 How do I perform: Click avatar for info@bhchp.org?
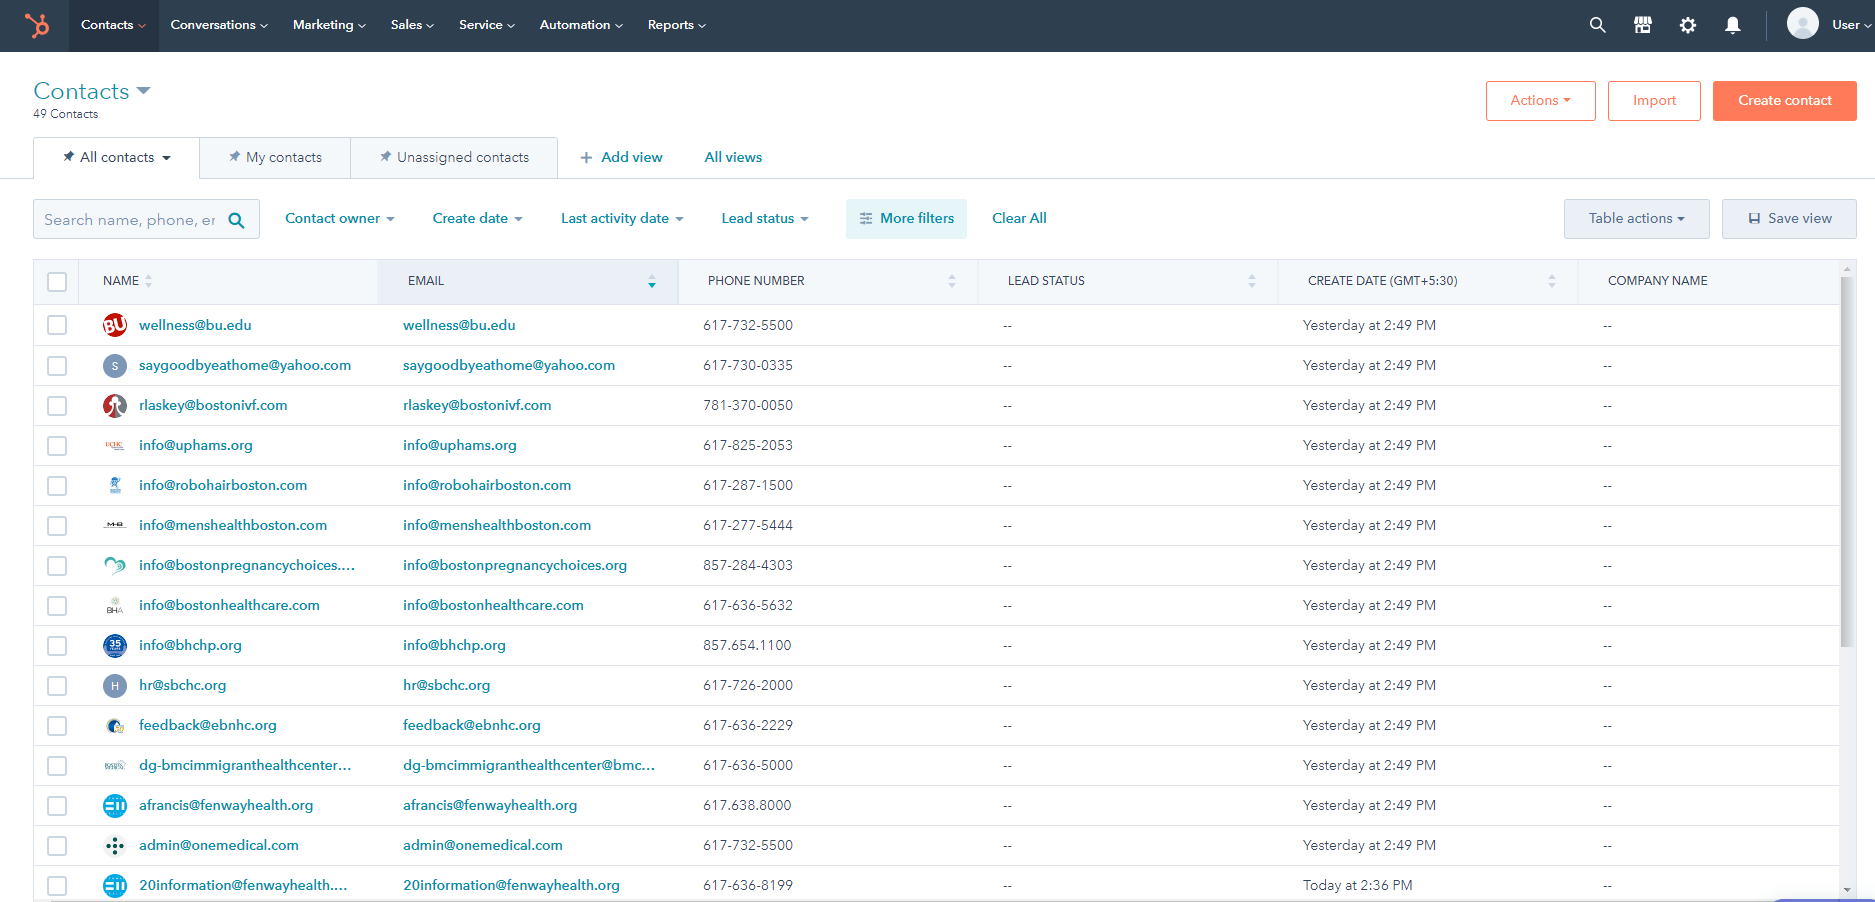tap(115, 645)
